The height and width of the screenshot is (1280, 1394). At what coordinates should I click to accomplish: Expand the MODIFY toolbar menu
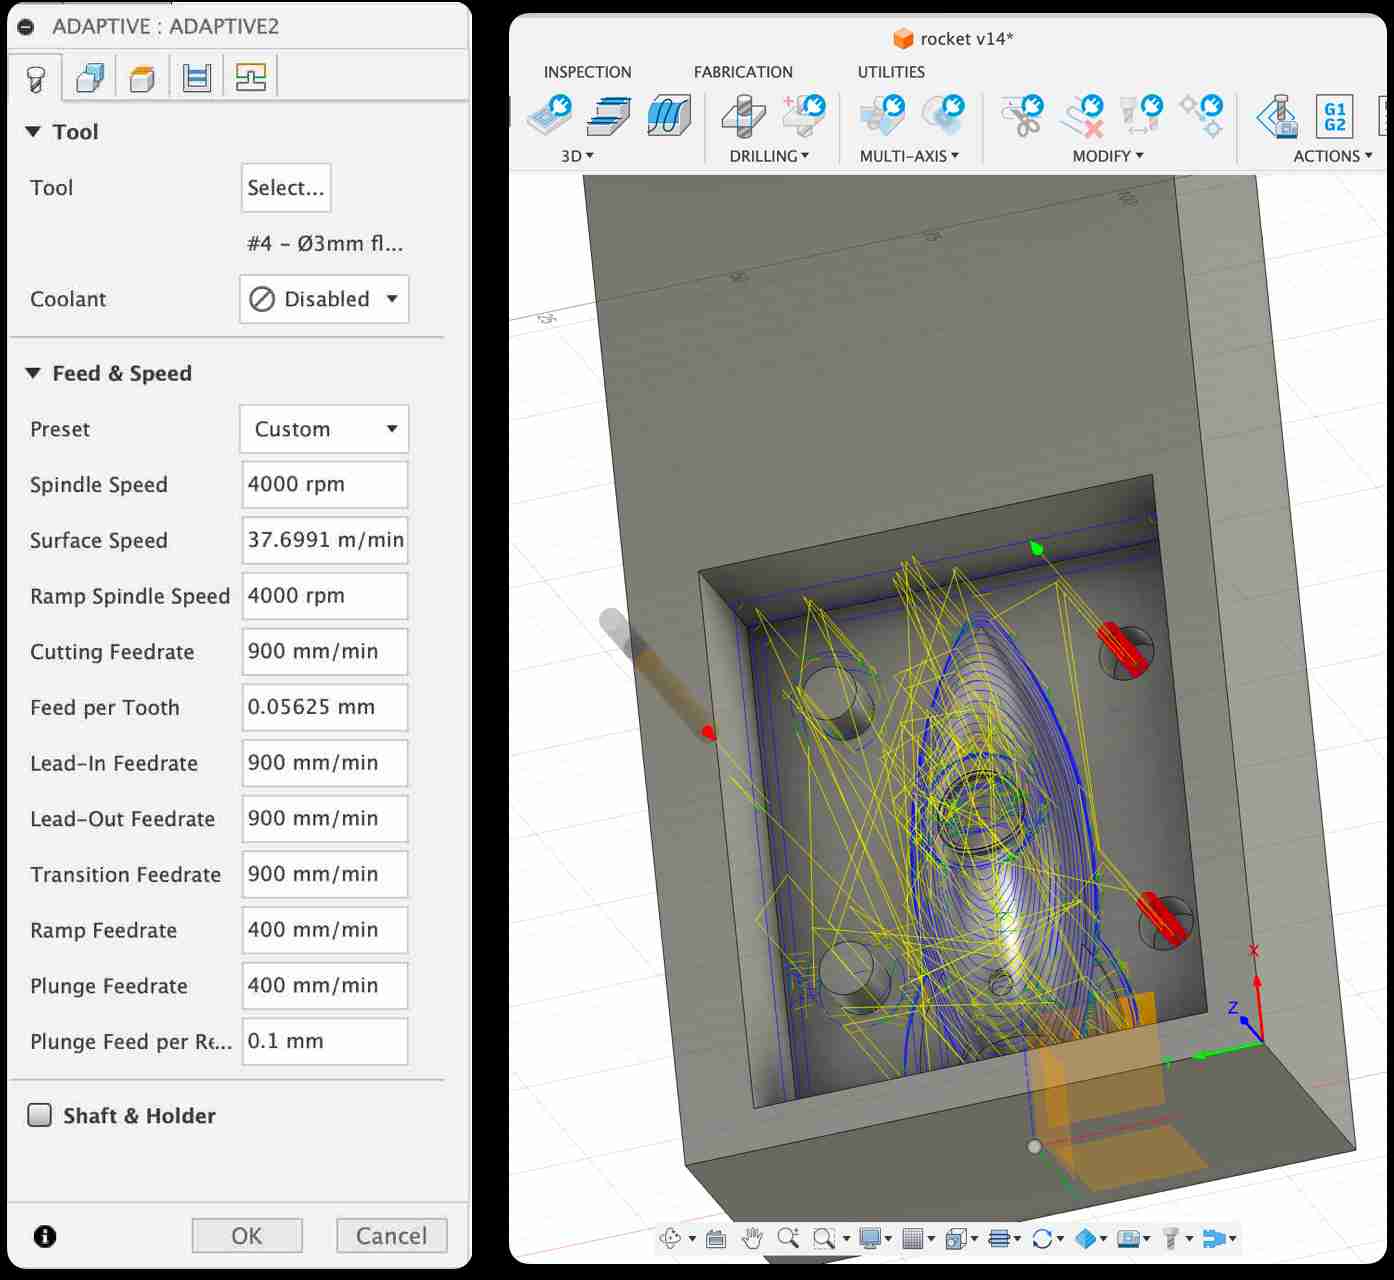click(1108, 156)
